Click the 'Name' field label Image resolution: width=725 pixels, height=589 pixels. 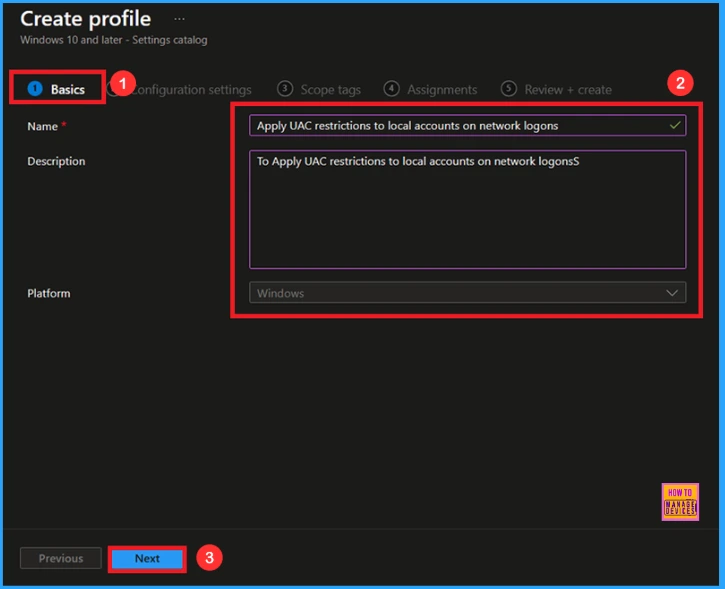coord(42,126)
